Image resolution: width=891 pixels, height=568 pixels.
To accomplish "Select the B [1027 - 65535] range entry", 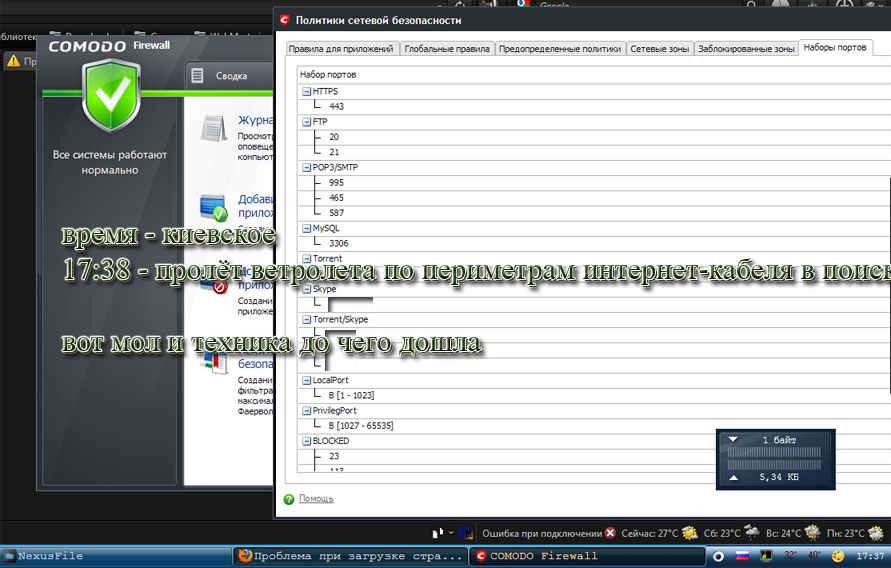I will 361,425.
